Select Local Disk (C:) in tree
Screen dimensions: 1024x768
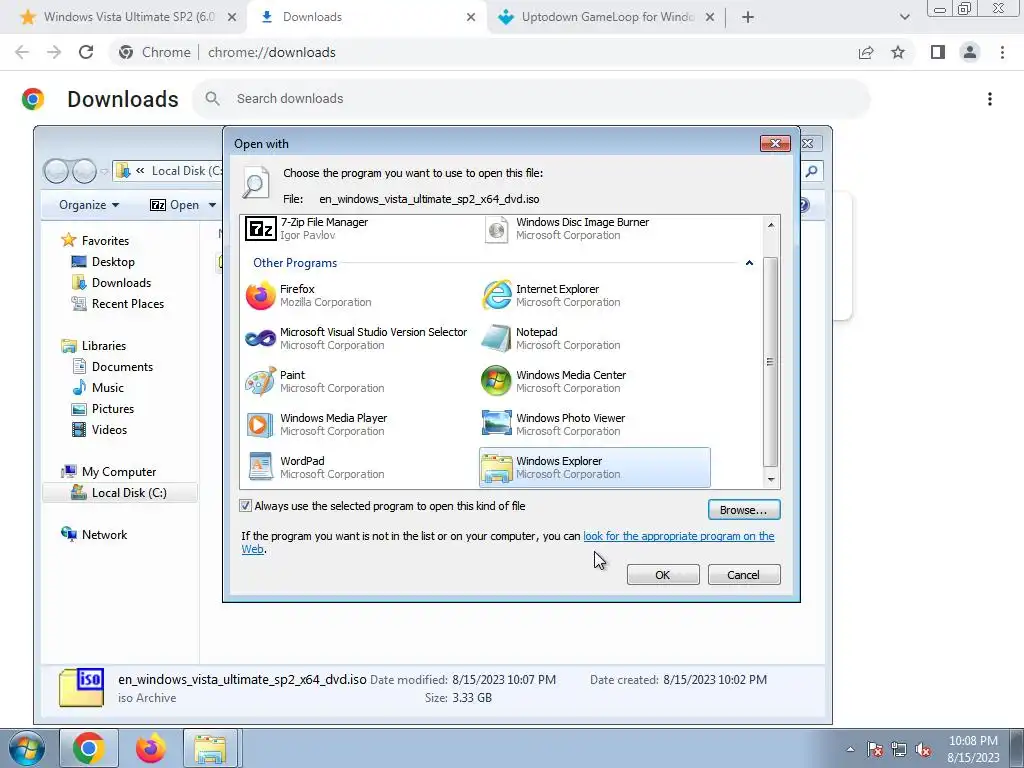coord(120,492)
